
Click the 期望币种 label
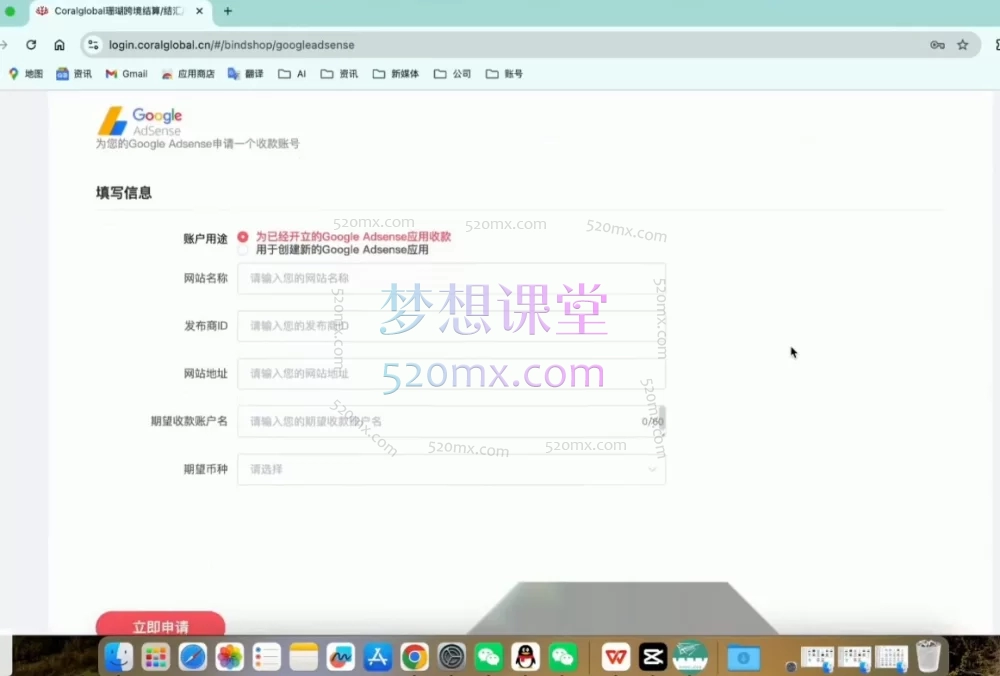point(205,469)
